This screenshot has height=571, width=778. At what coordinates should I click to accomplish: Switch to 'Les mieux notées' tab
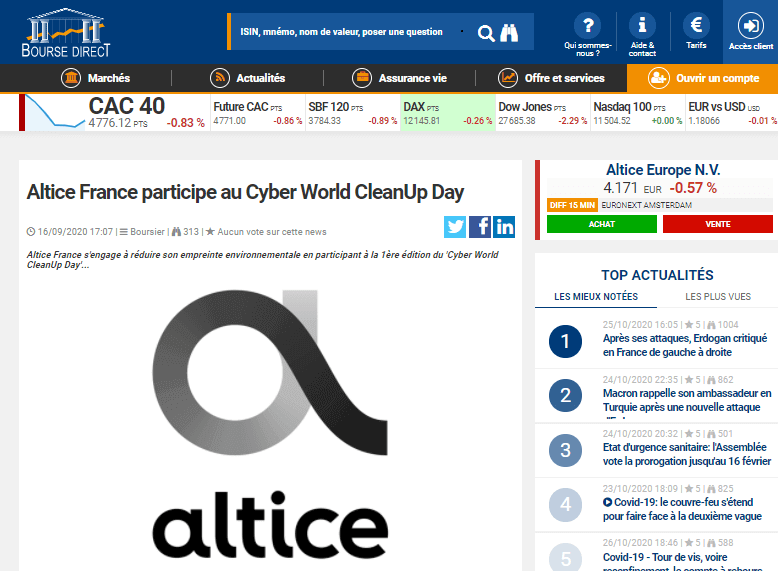[596, 297]
